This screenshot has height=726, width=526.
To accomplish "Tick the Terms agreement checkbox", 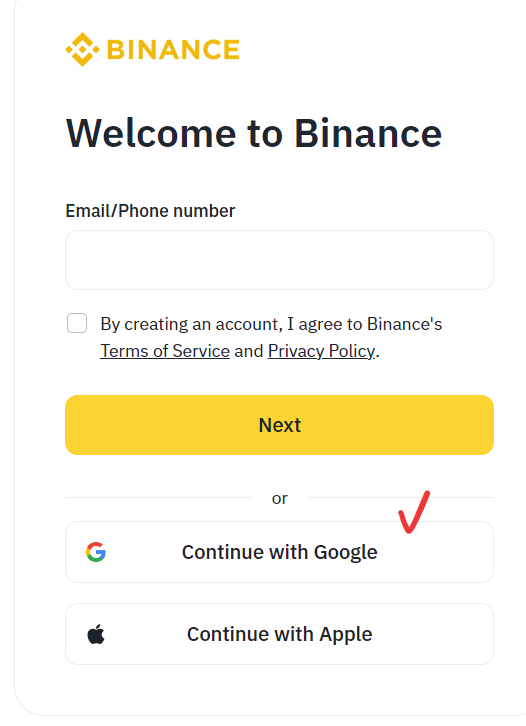I will 77,323.
